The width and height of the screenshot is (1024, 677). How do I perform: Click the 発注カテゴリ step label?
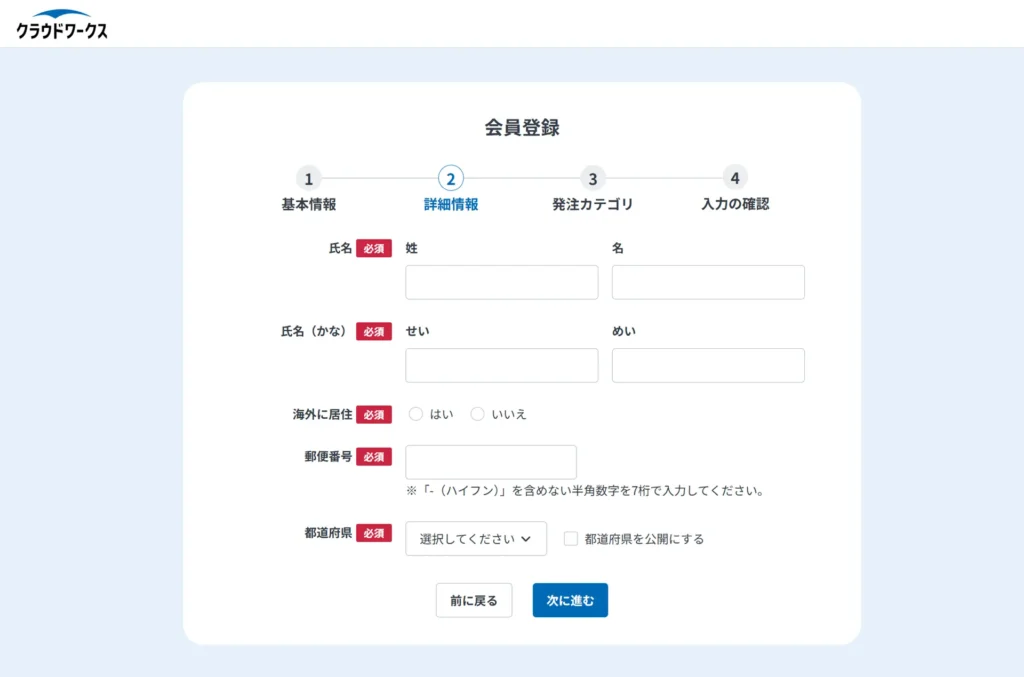(592, 203)
